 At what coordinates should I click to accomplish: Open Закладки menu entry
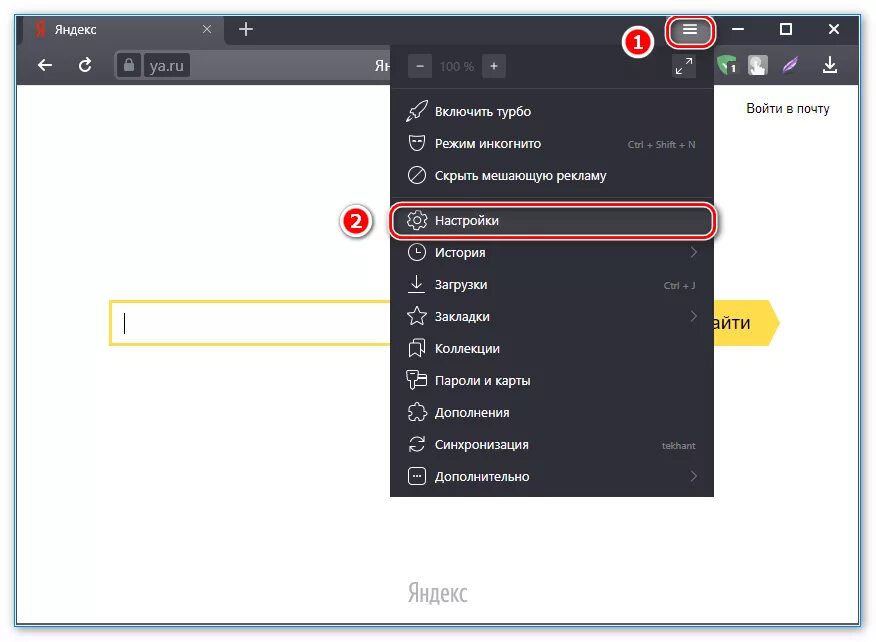[x=552, y=316]
